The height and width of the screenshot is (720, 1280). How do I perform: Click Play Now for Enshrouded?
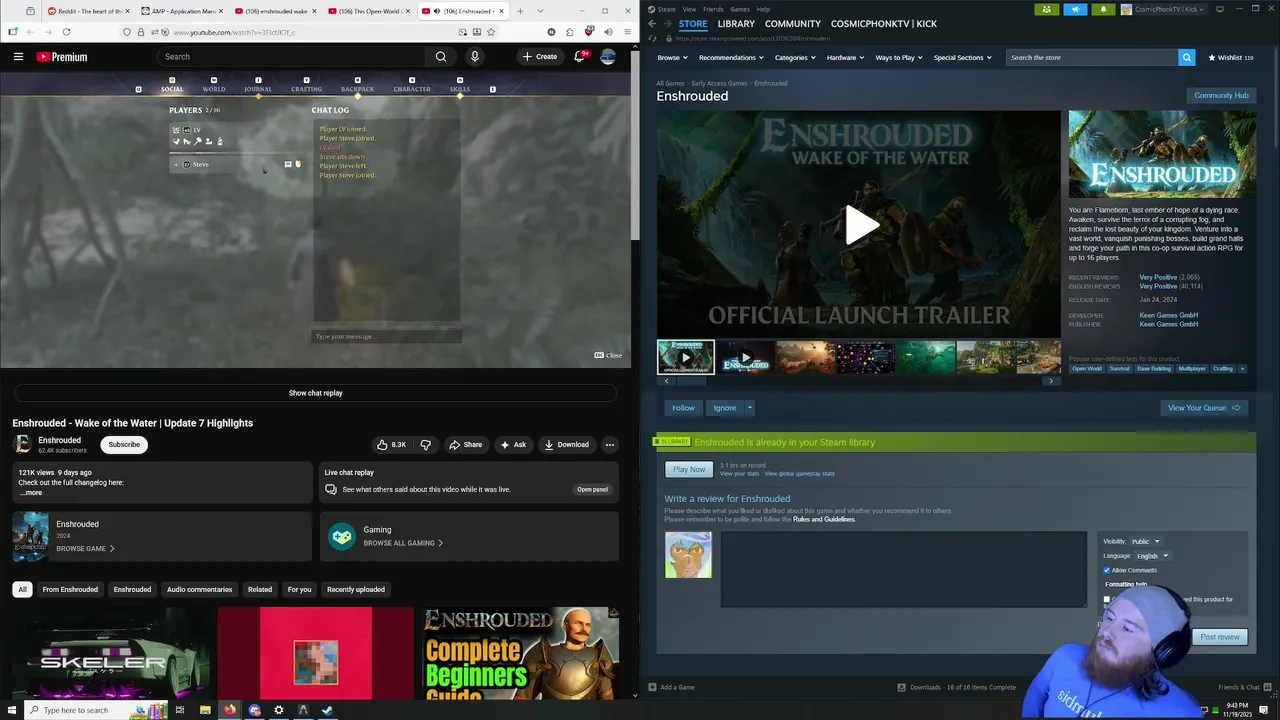click(689, 469)
